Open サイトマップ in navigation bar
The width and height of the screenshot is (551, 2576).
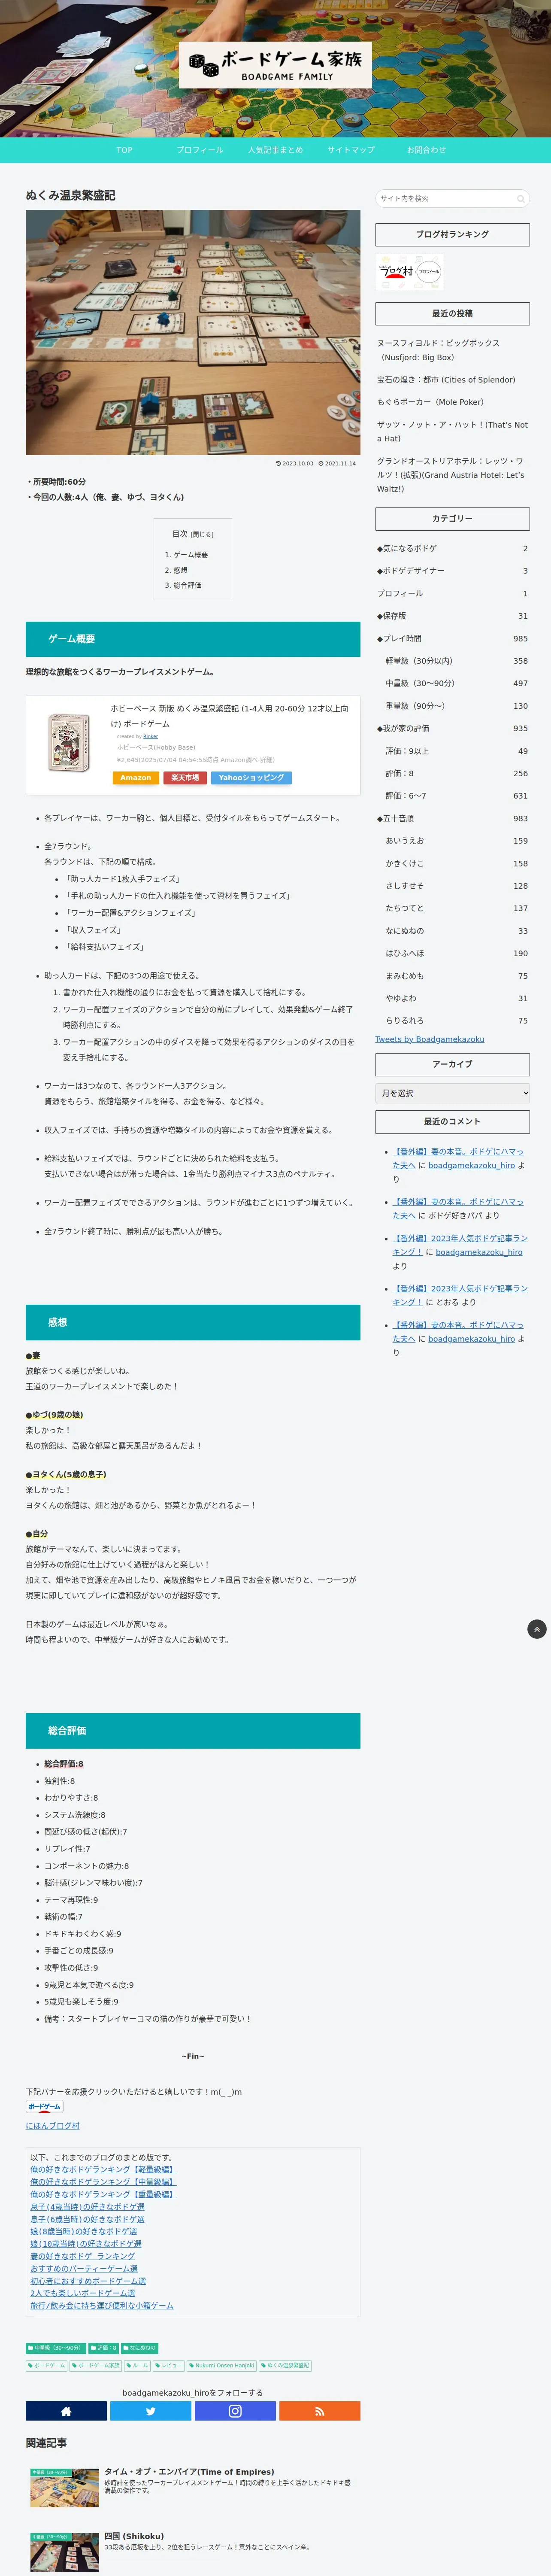351,150
